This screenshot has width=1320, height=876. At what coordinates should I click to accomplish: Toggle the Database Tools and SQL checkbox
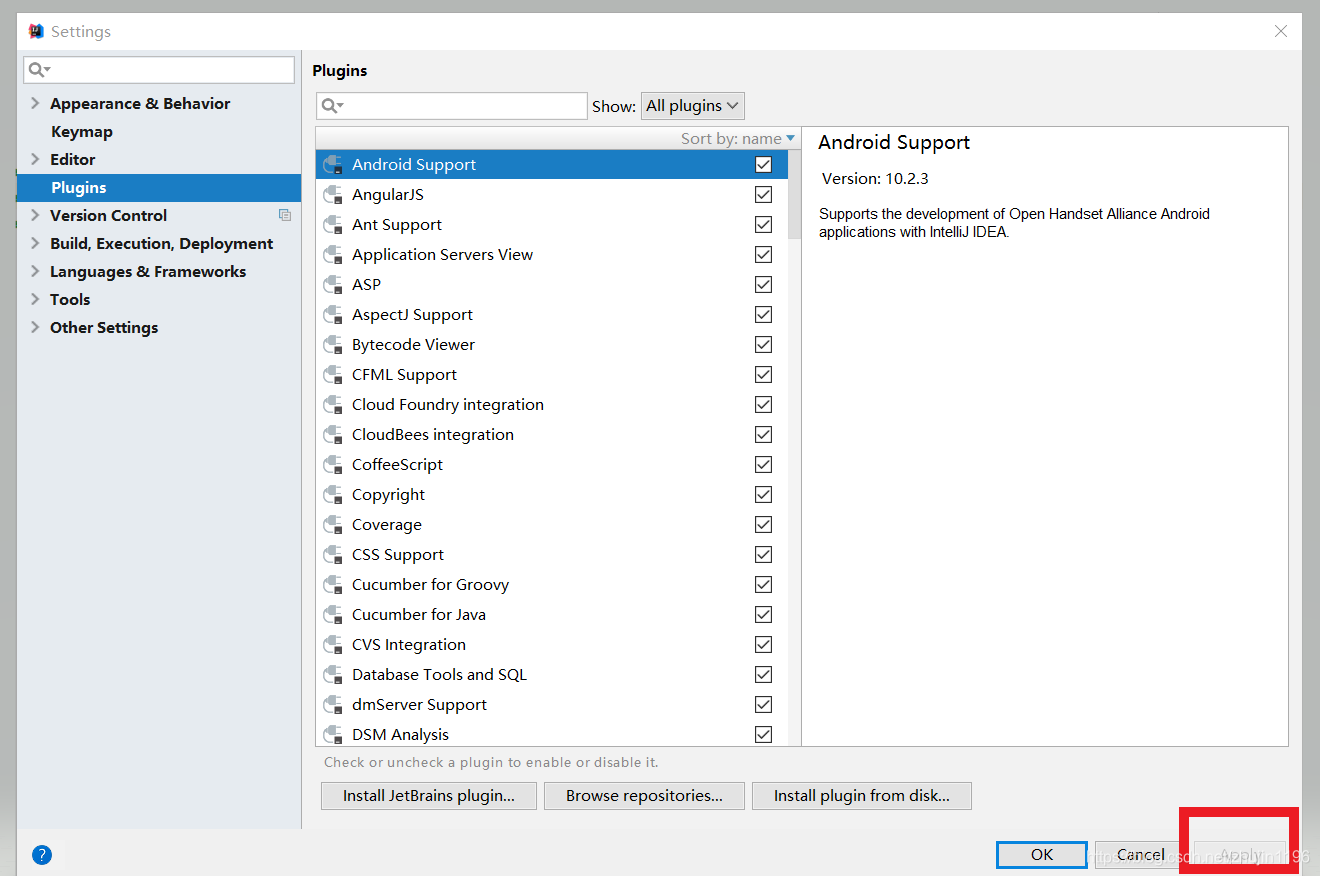(x=764, y=675)
